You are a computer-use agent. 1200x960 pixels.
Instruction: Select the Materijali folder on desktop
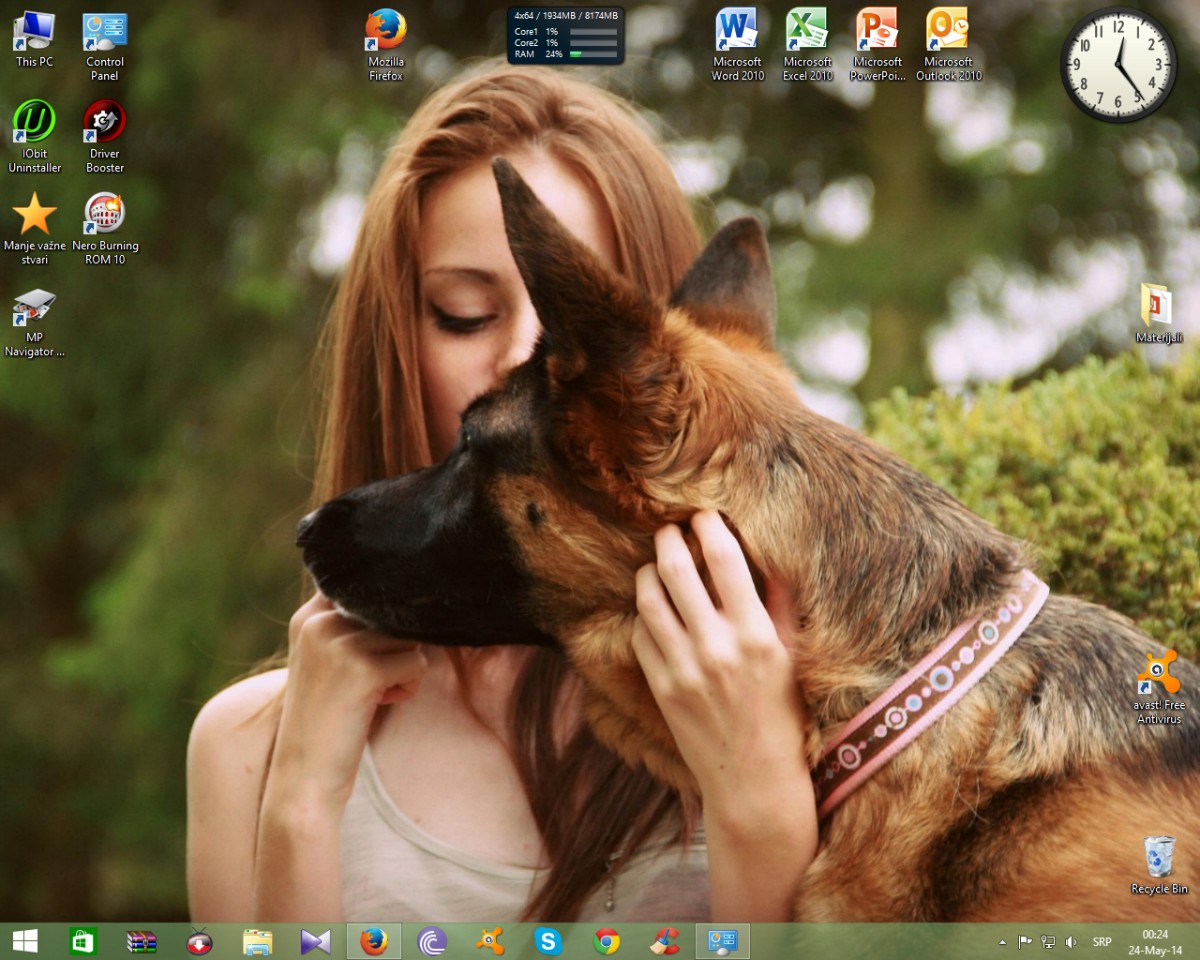[1158, 306]
